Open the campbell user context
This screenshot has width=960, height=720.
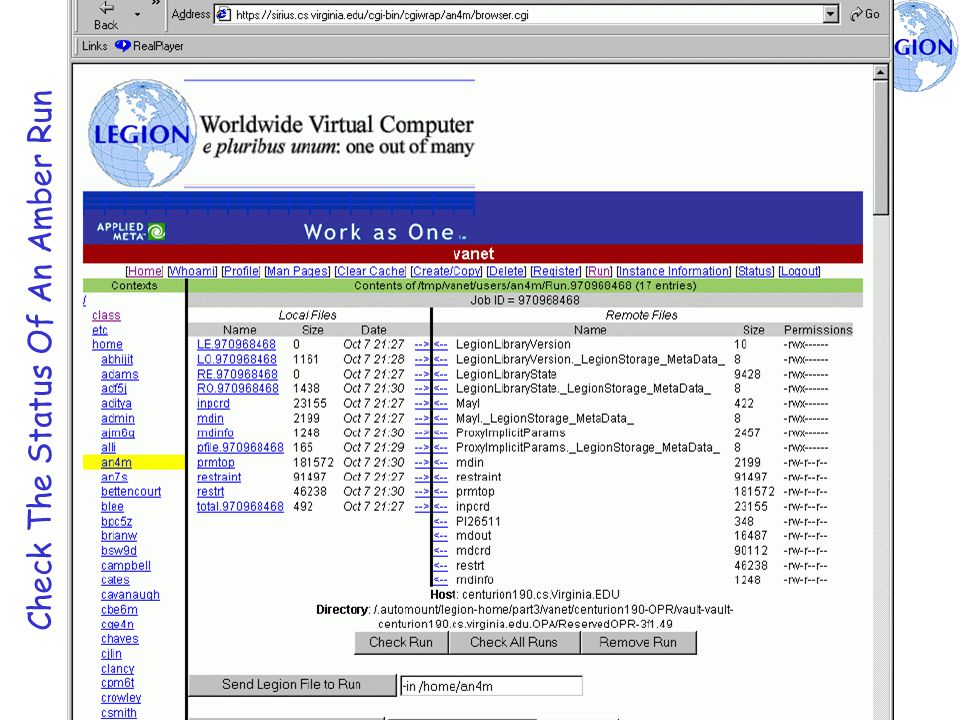[x=126, y=566]
